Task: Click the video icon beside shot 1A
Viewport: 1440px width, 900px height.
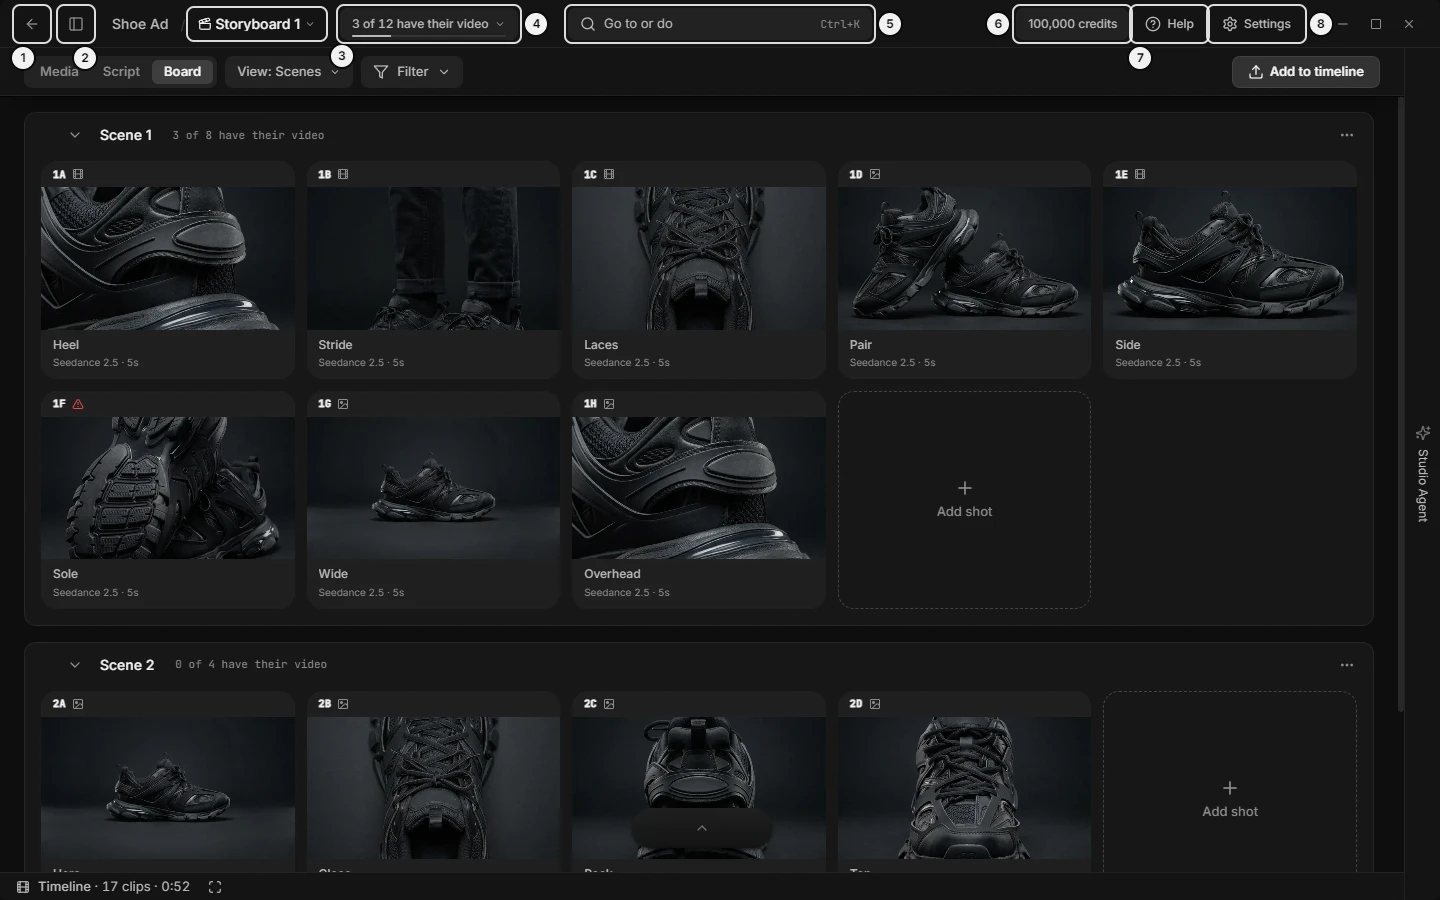Action: [78, 174]
